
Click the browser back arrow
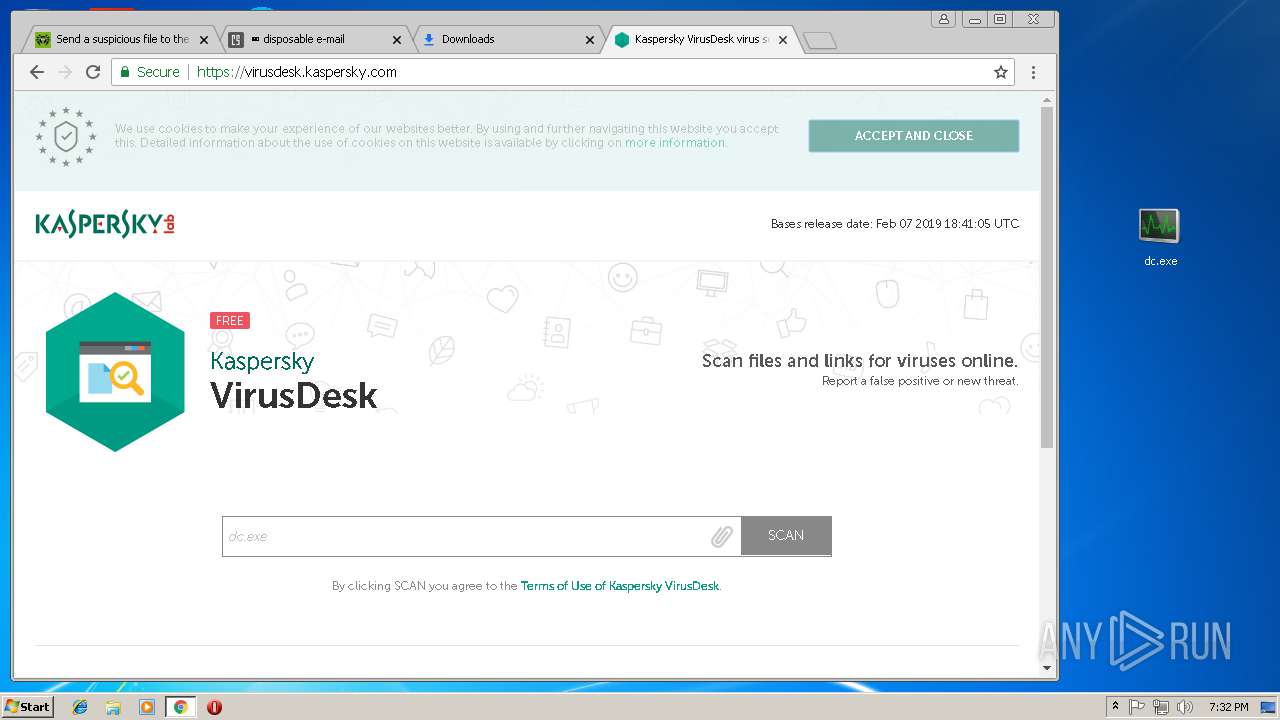tap(37, 72)
